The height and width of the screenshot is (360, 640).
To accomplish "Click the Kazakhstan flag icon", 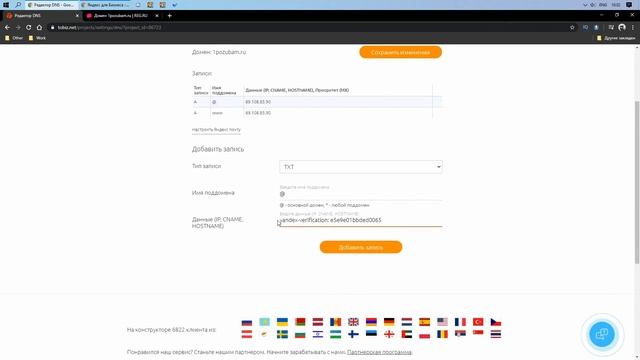I will click(x=264, y=322).
